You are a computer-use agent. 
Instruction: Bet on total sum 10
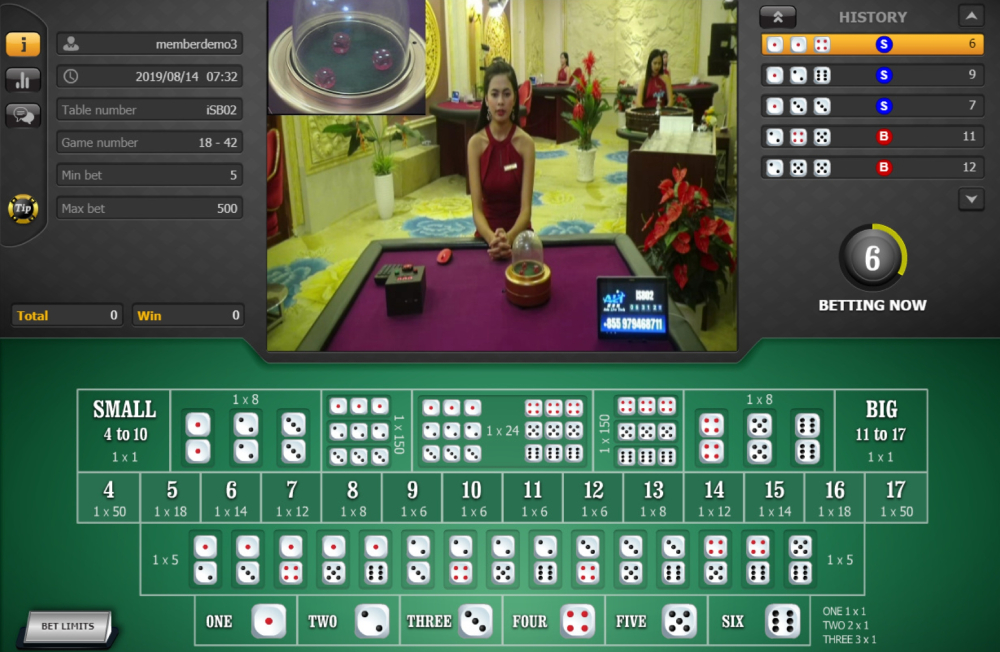pos(471,498)
